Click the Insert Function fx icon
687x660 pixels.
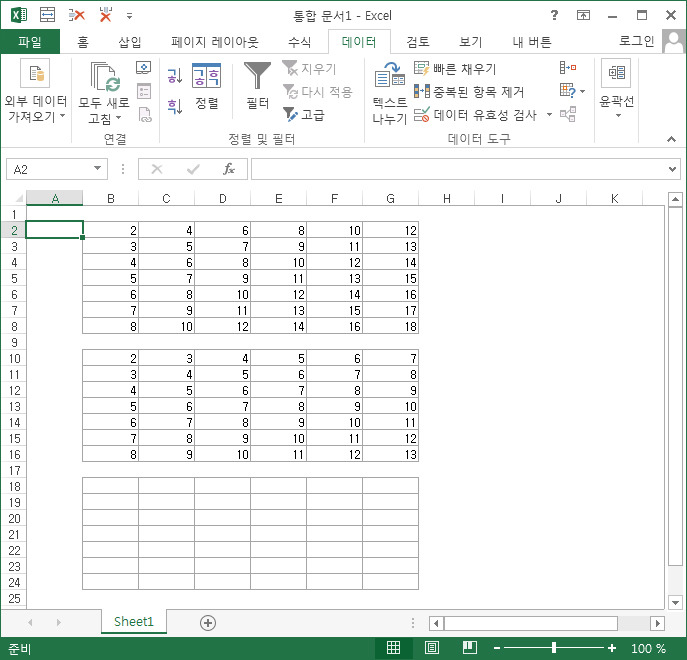tap(229, 169)
